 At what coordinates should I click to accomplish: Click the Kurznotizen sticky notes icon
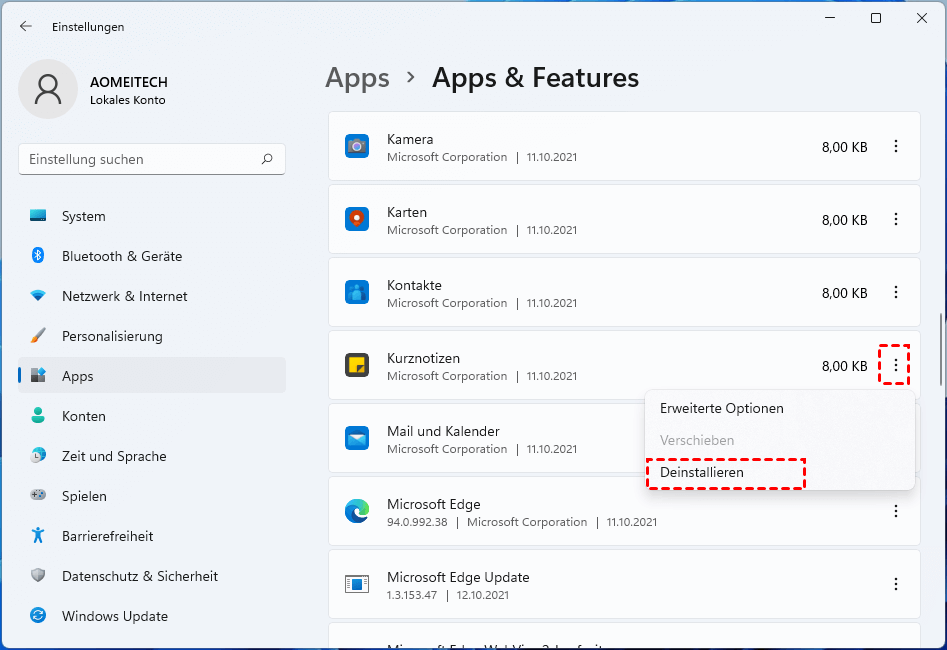pos(357,366)
